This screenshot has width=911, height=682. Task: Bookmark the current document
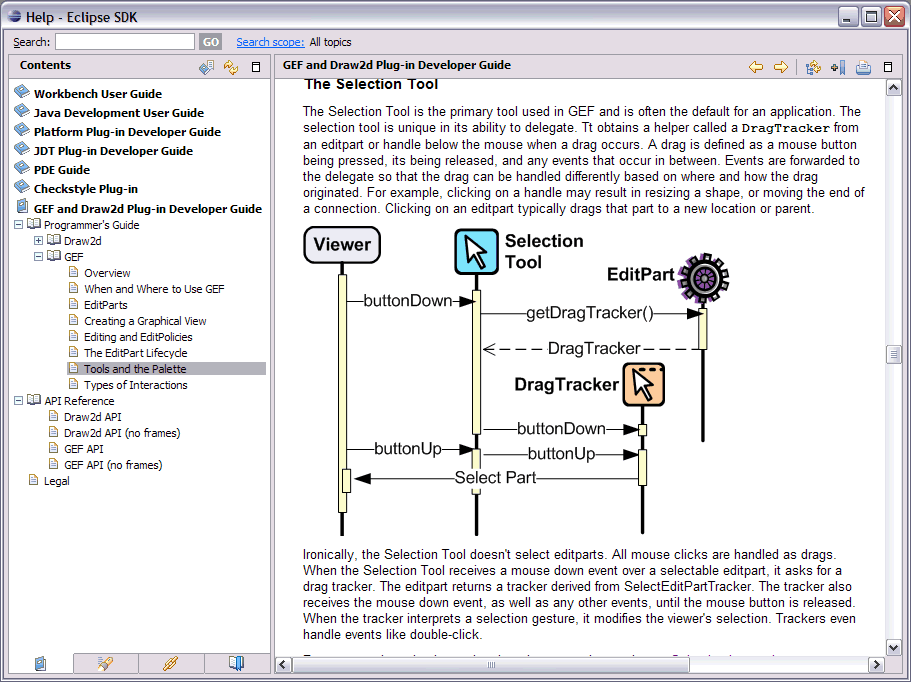coord(838,67)
